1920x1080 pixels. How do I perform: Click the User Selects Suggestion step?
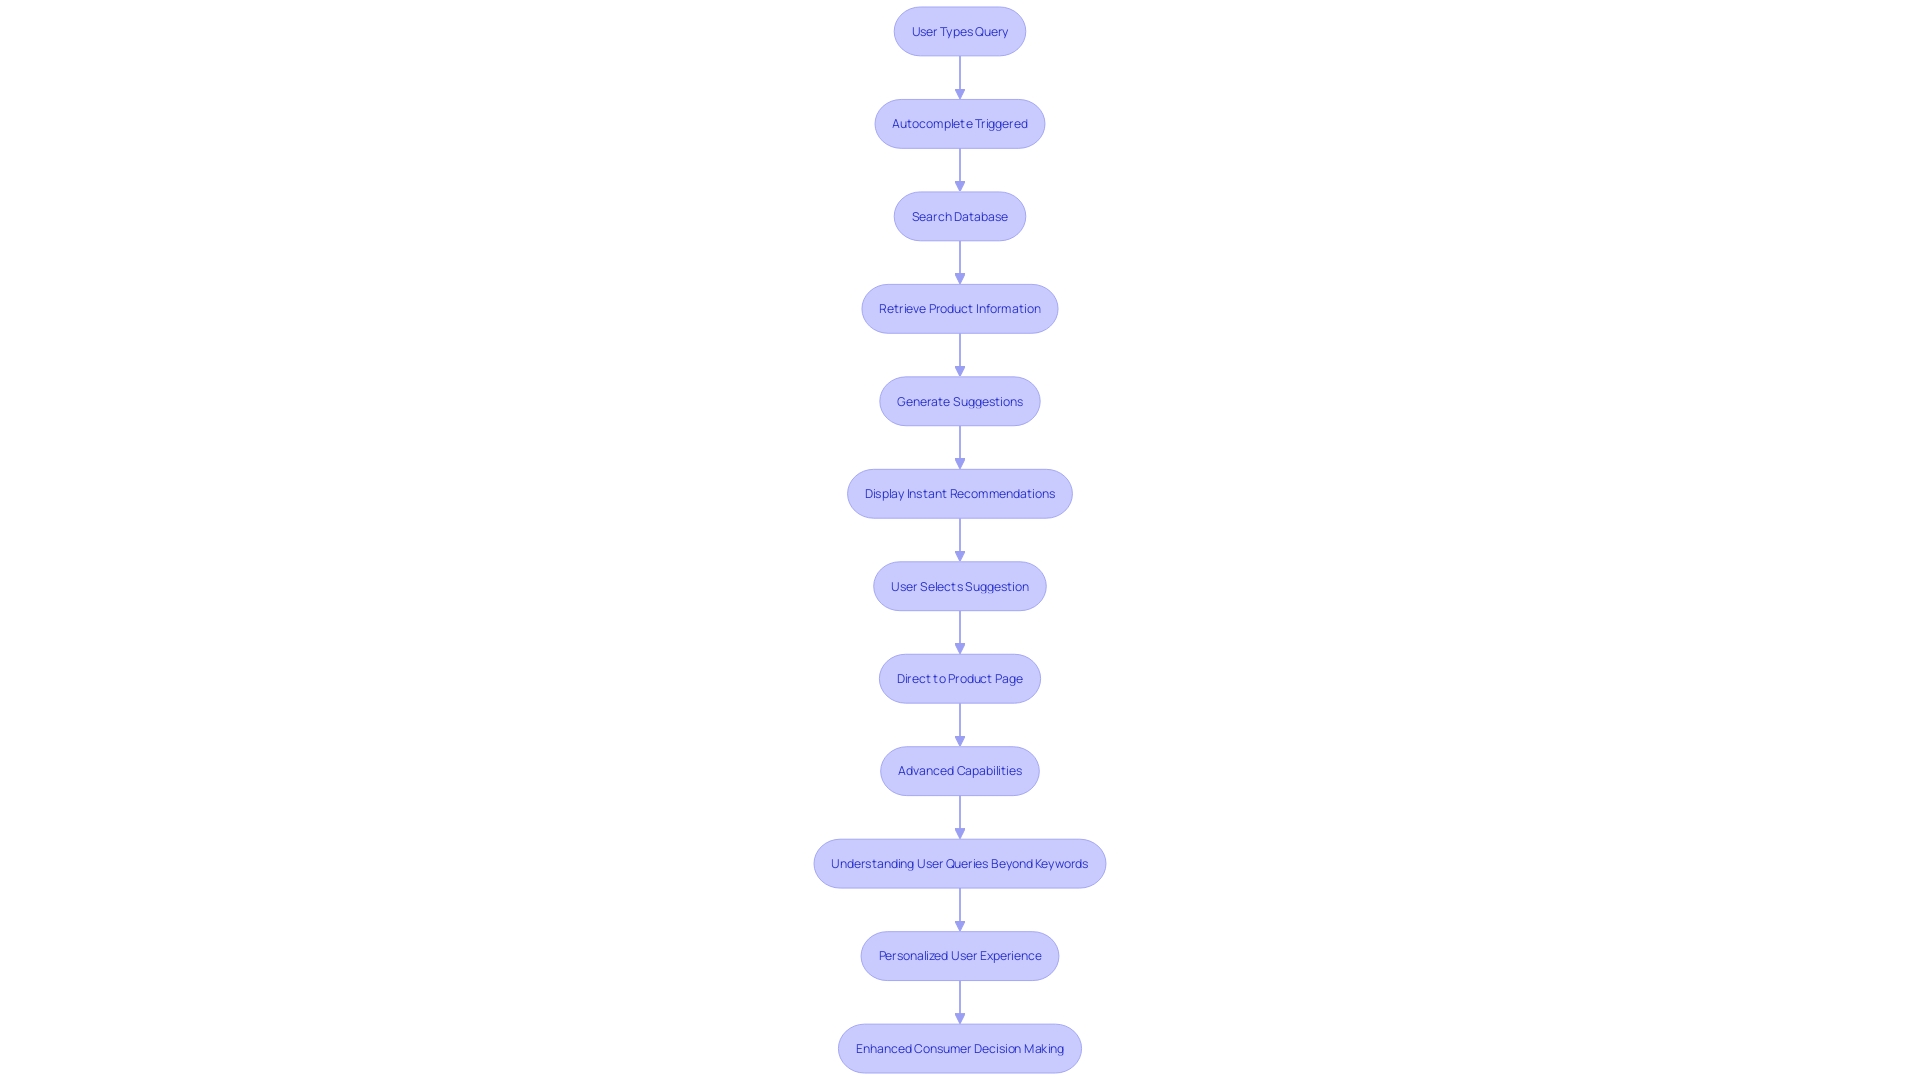960,585
